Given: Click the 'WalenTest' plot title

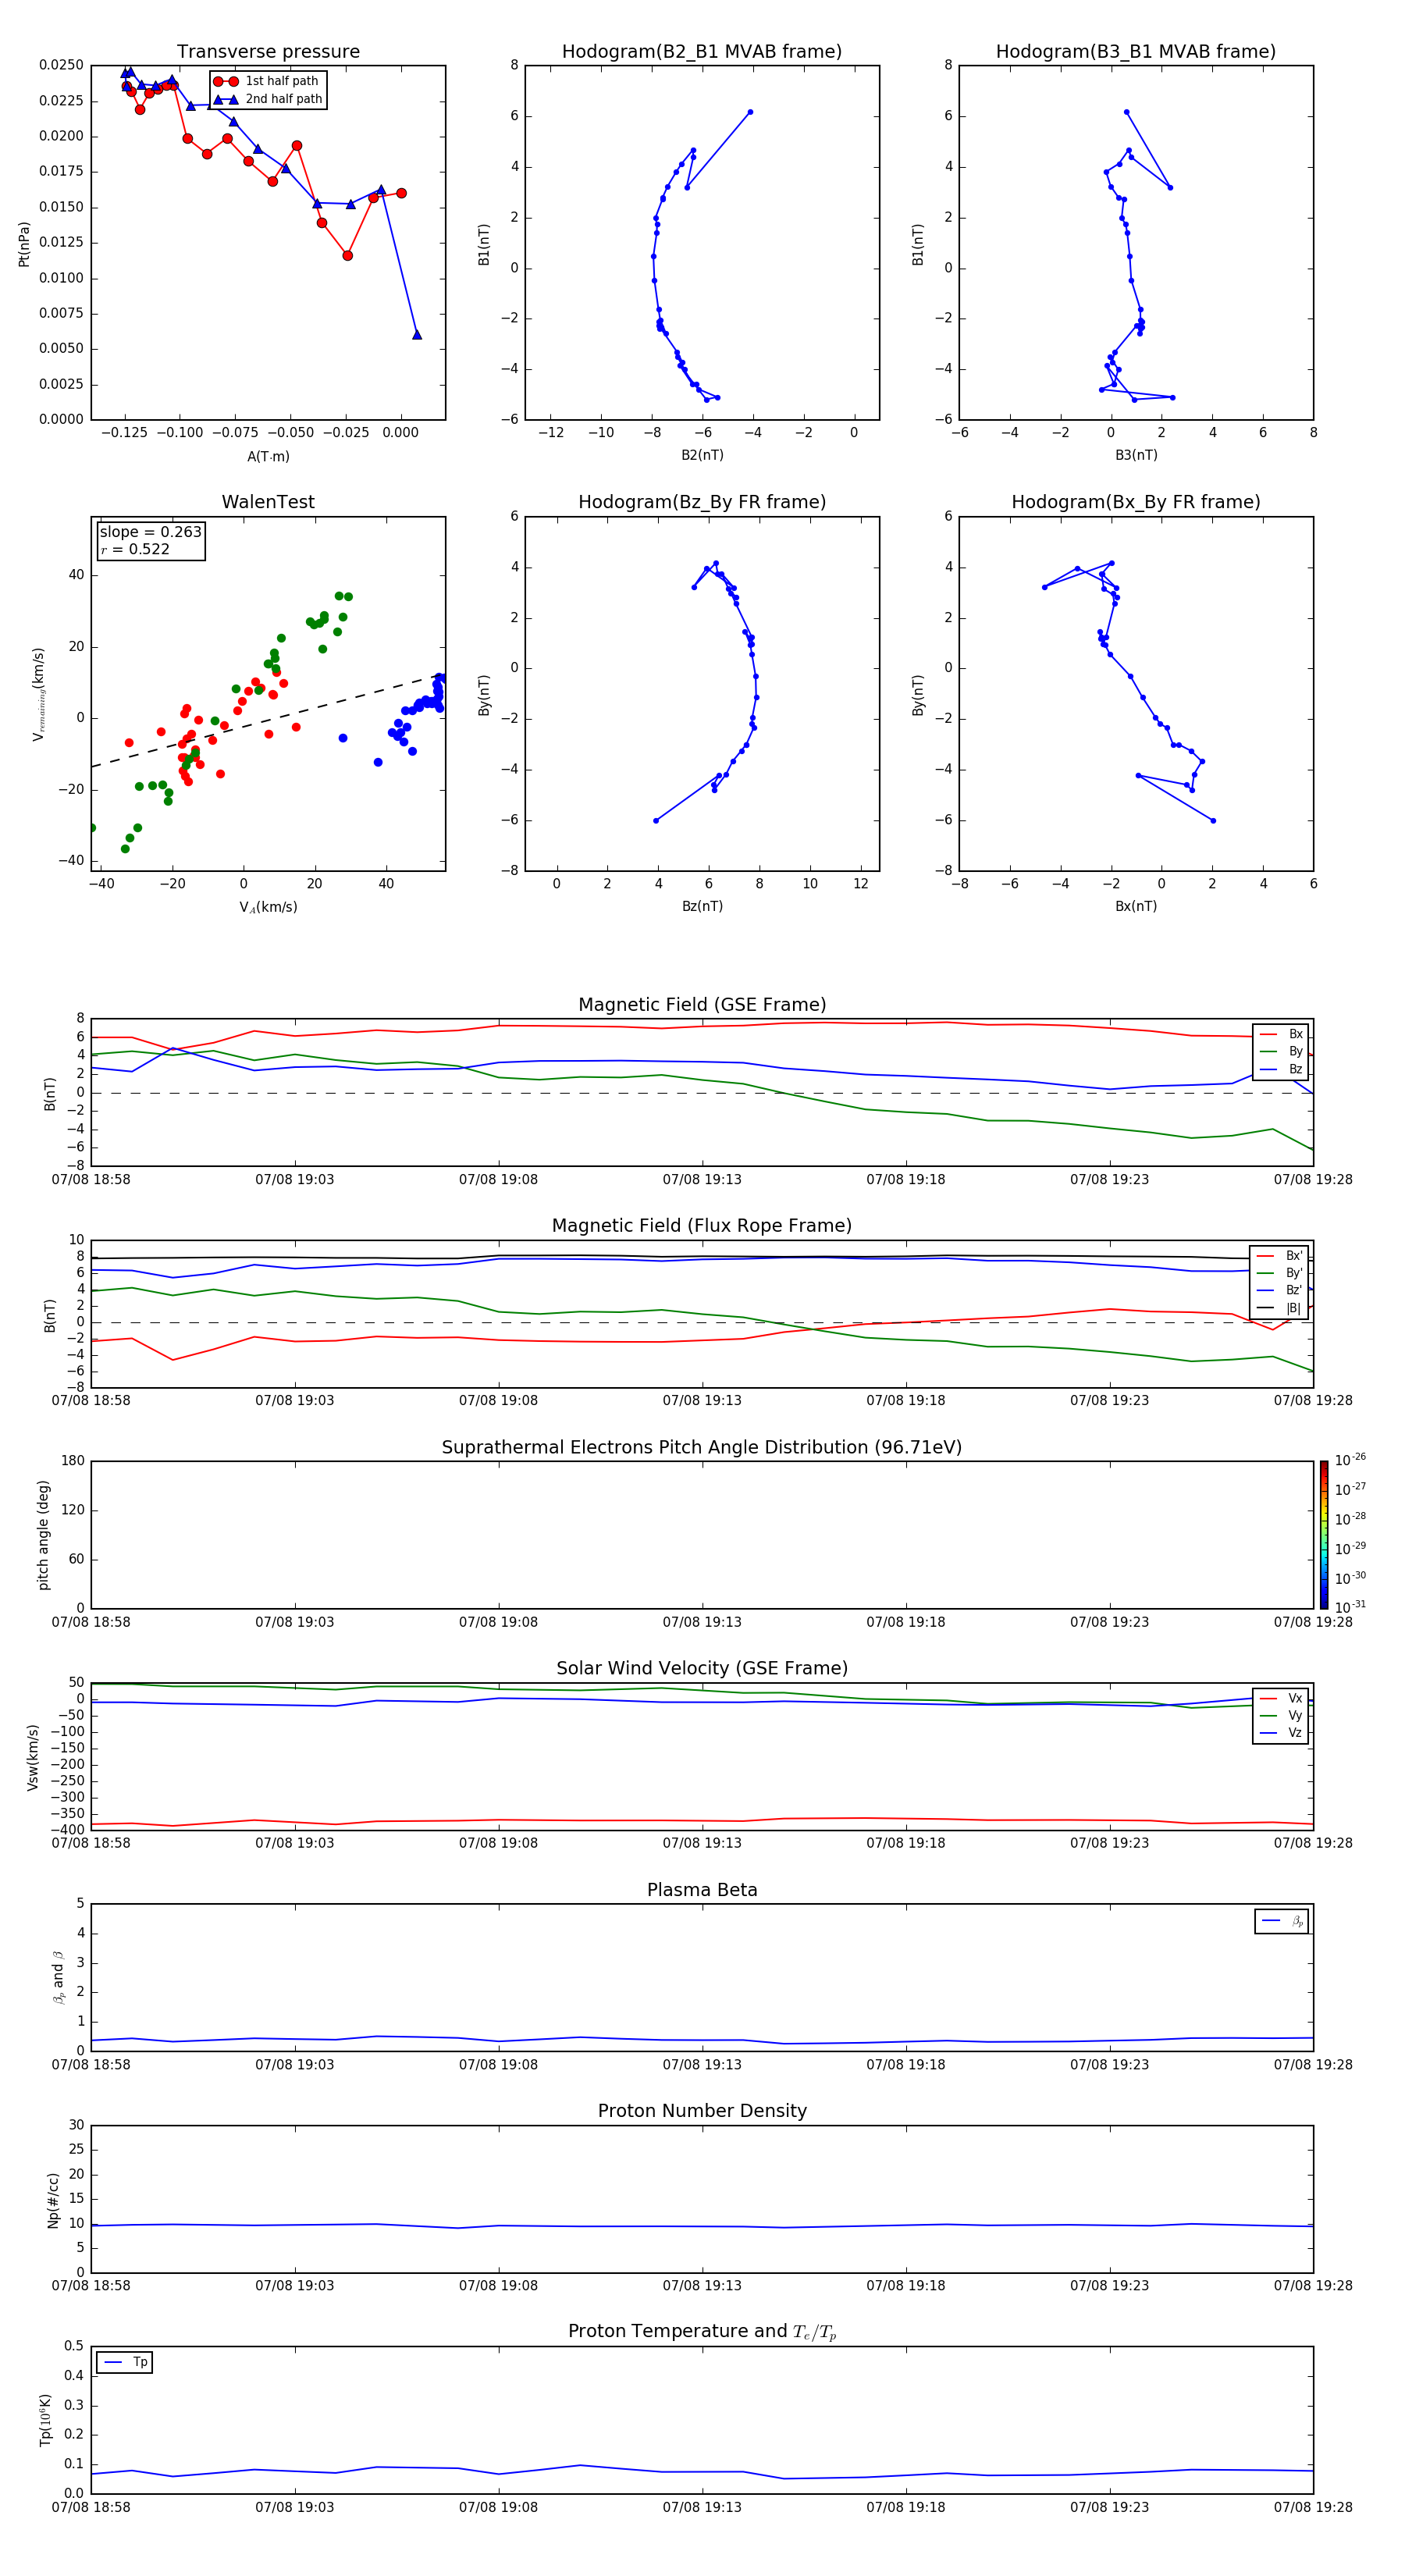Looking at the screenshot, I should [x=268, y=502].
